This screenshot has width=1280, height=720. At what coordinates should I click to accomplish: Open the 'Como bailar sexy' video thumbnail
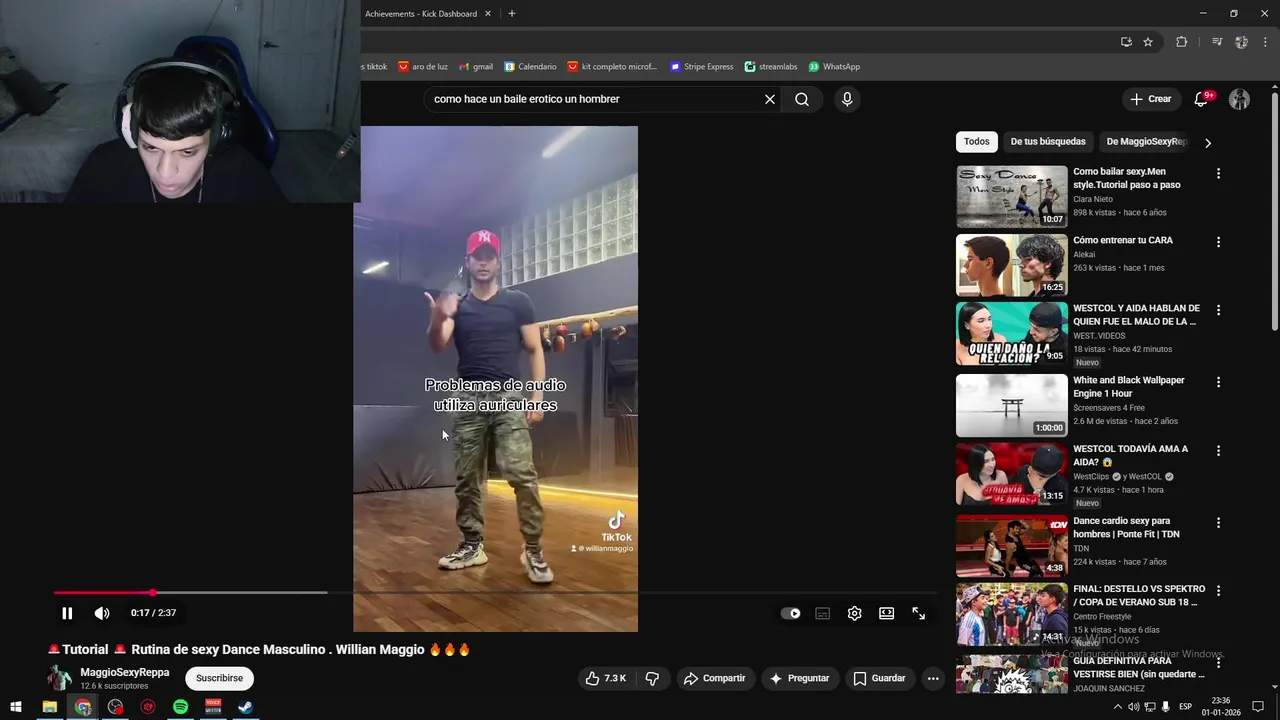(x=1012, y=196)
